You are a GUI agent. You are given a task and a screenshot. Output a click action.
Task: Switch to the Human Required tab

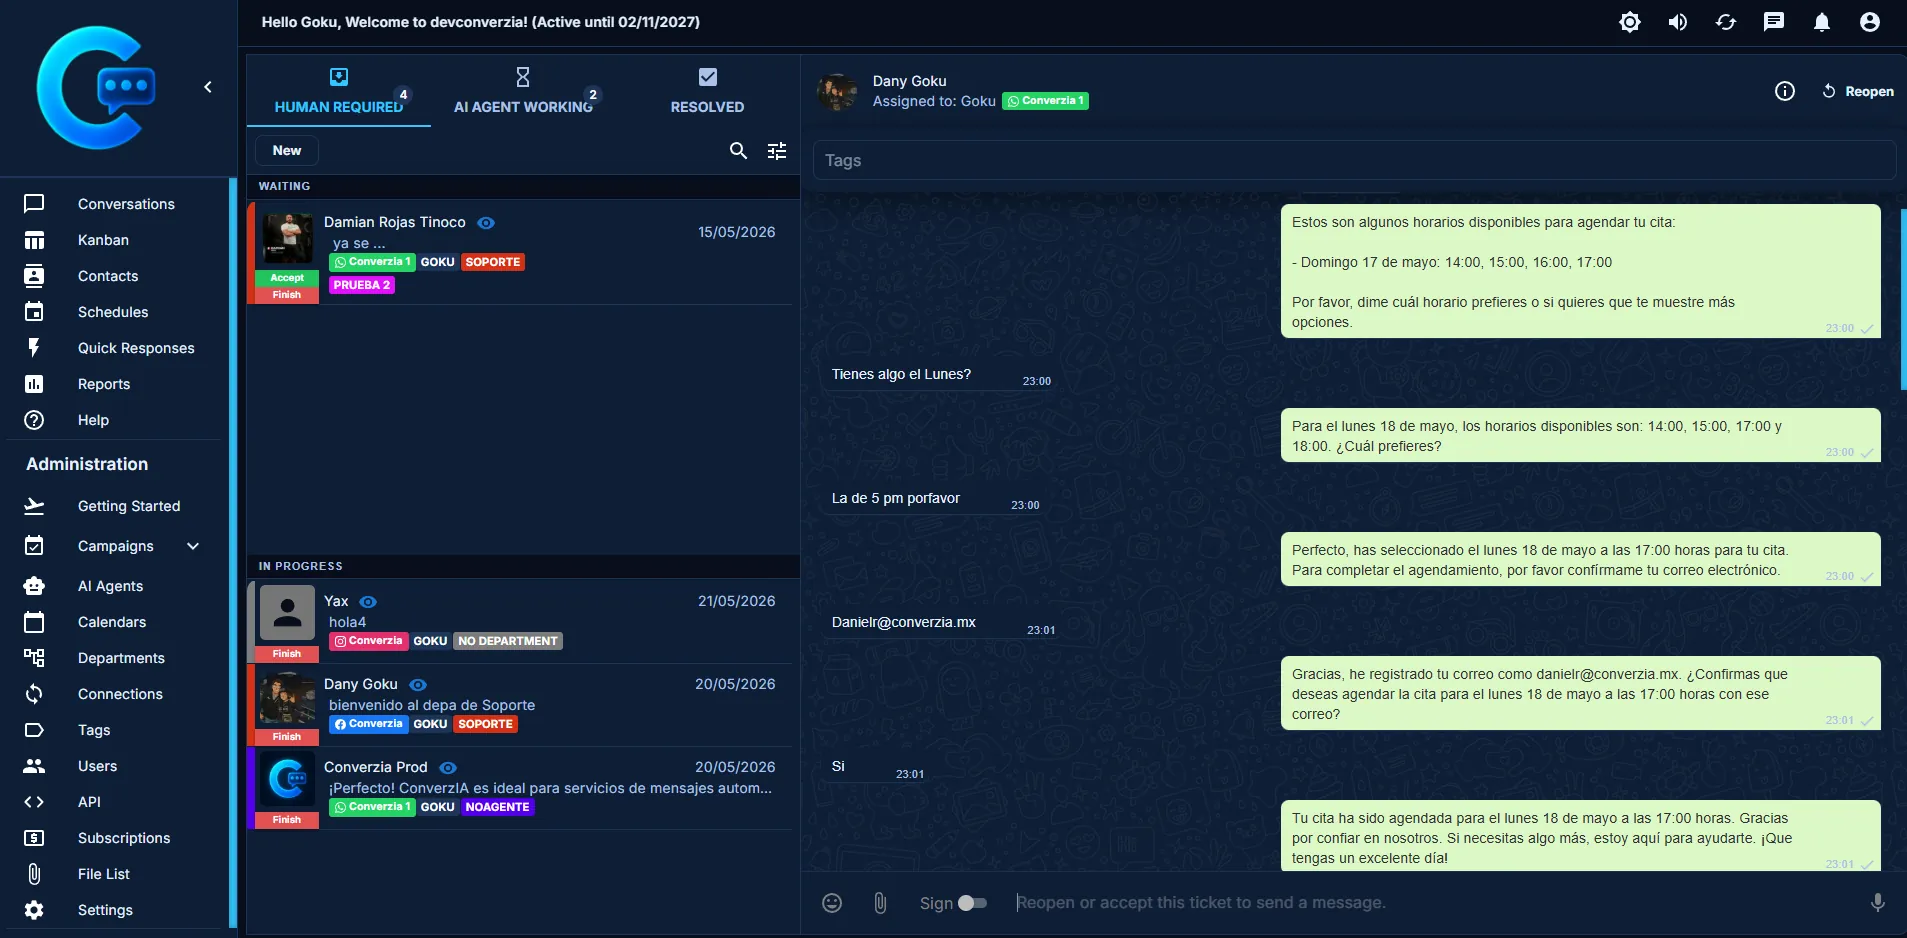coord(339,91)
